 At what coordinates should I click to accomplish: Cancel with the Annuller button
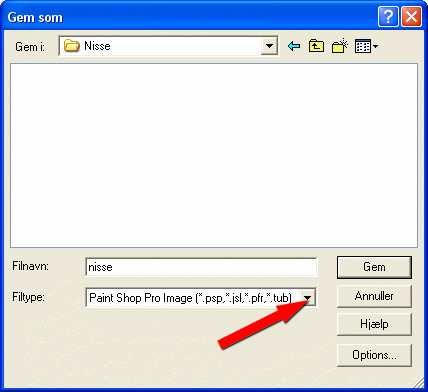[374, 296]
